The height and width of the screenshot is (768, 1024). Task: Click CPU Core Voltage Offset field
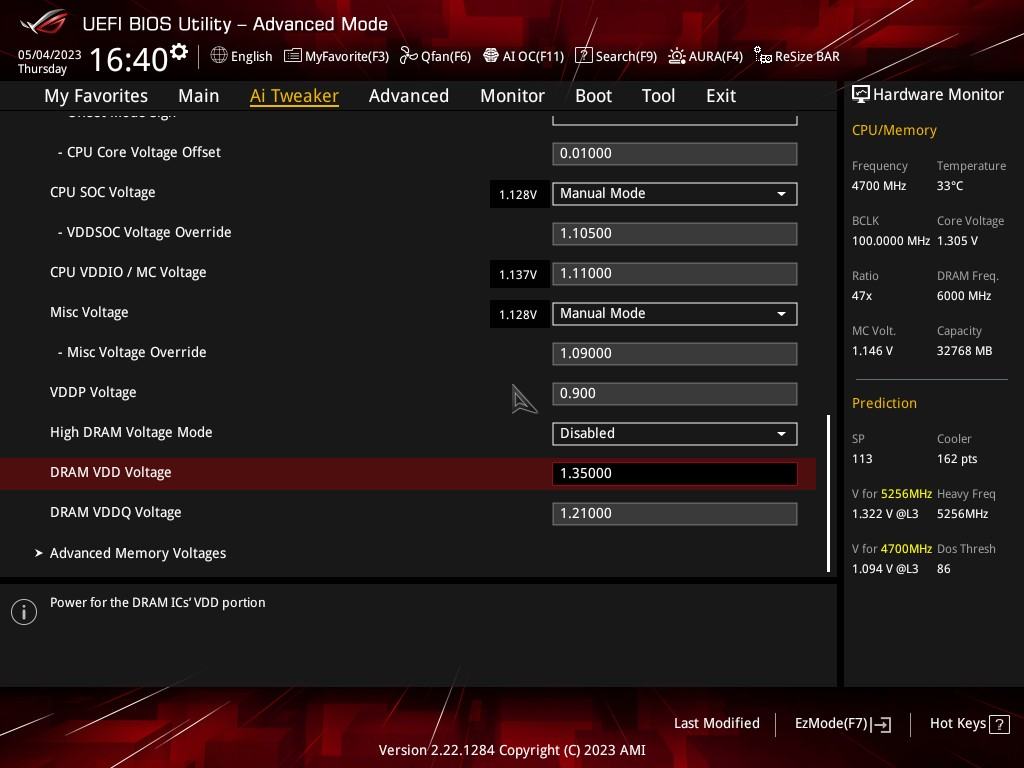675,153
